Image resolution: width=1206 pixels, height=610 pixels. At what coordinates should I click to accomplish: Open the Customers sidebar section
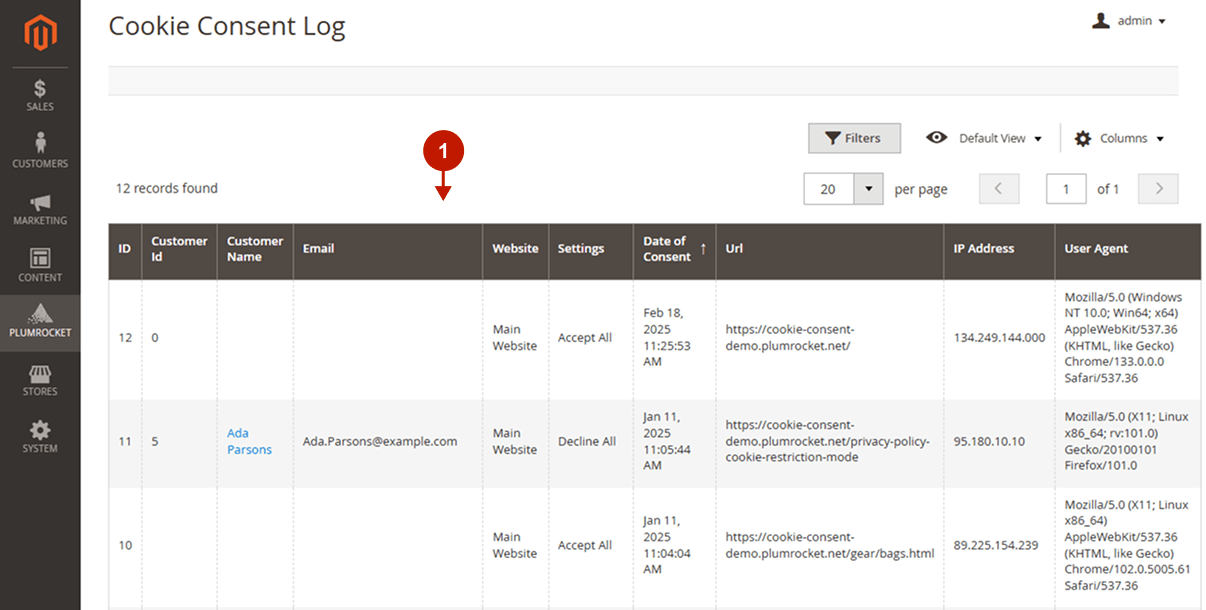click(40, 151)
